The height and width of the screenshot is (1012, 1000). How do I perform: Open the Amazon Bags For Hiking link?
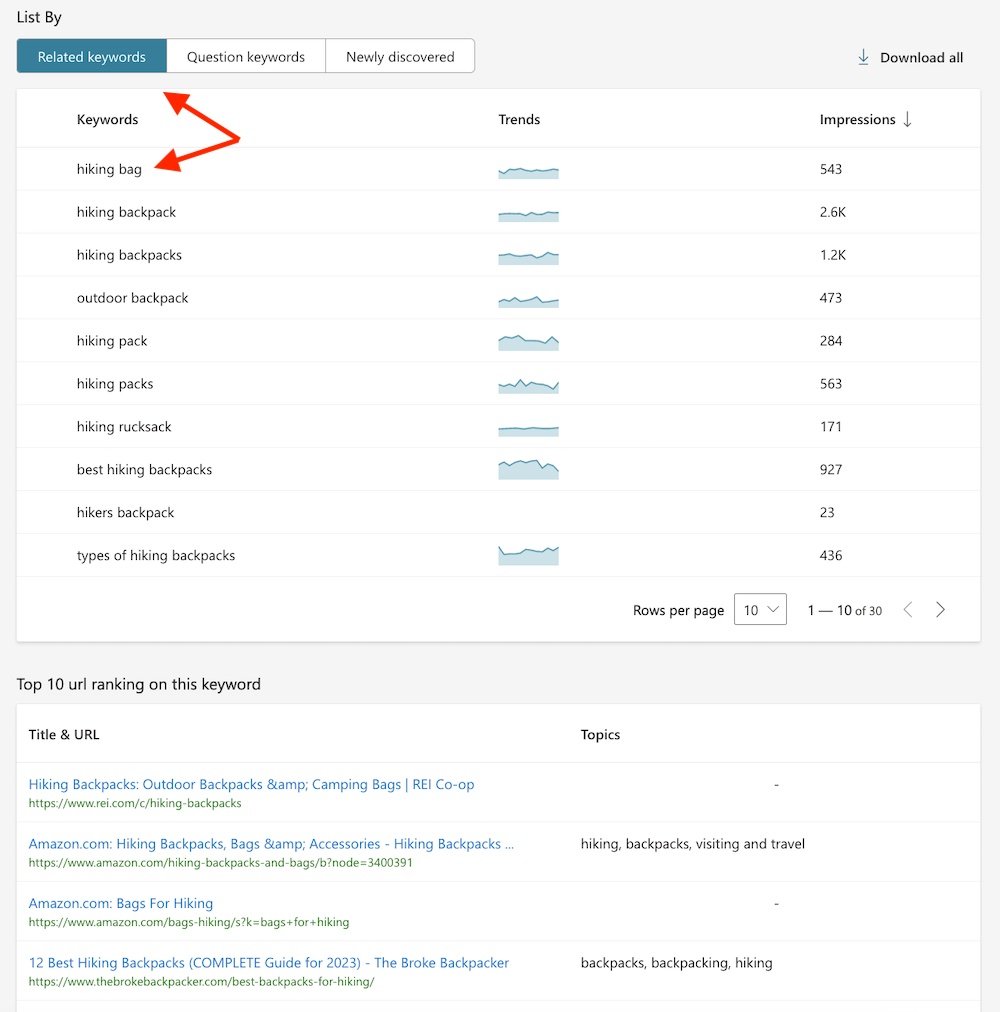121,903
